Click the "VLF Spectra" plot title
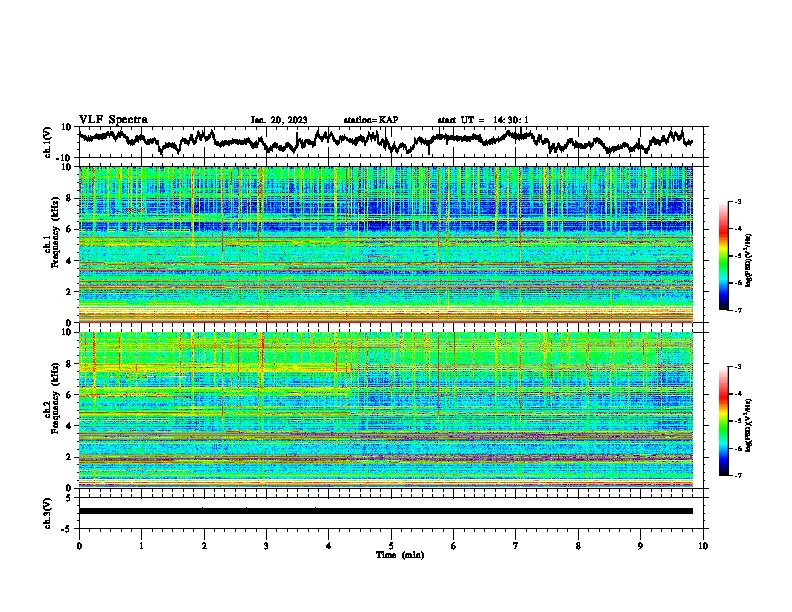The image size is (792, 612). tap(113, 120)
